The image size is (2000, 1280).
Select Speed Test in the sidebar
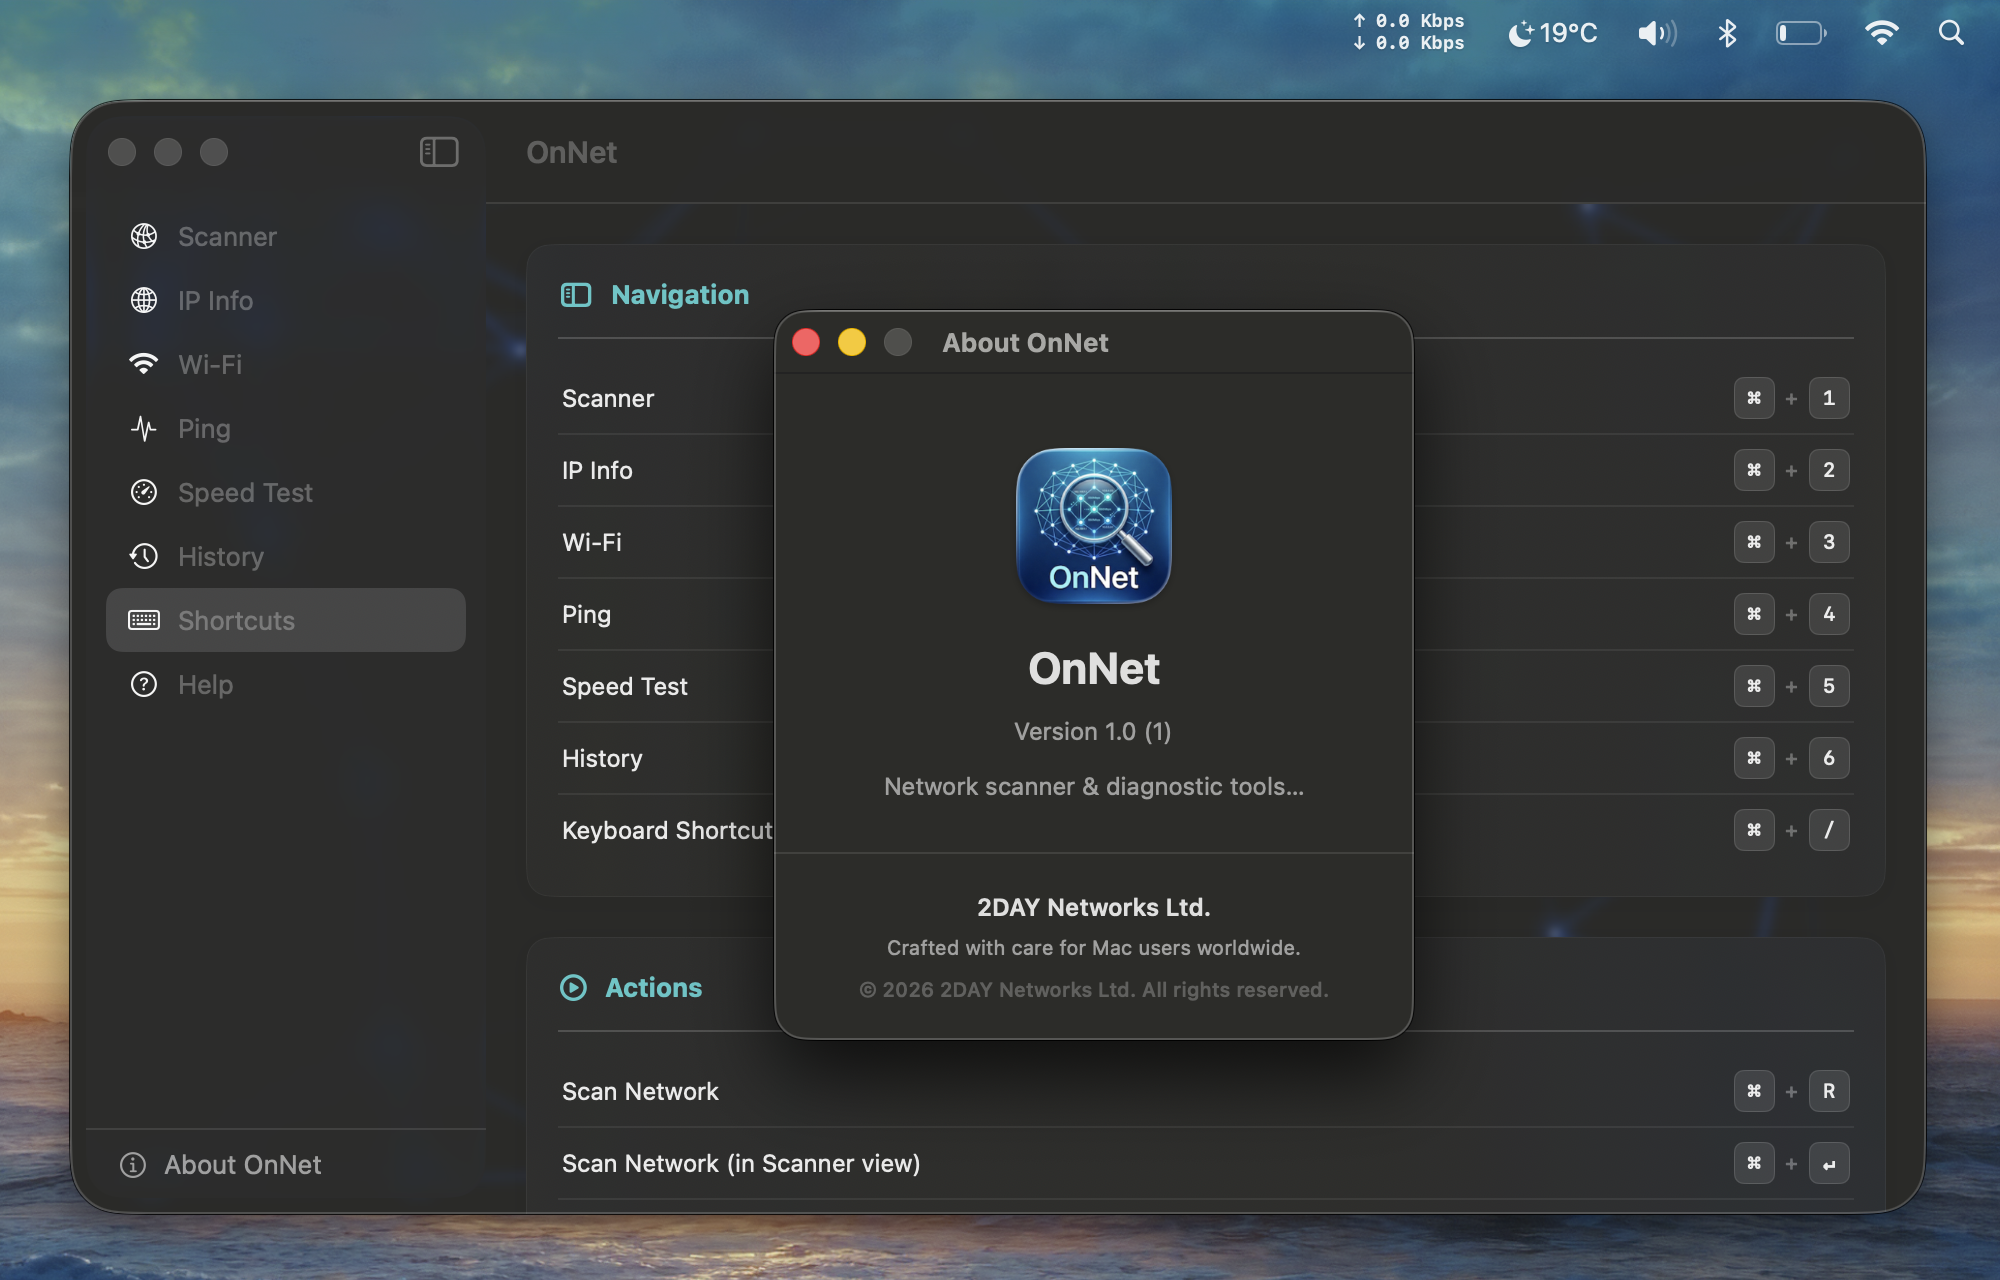click(285, 493)
